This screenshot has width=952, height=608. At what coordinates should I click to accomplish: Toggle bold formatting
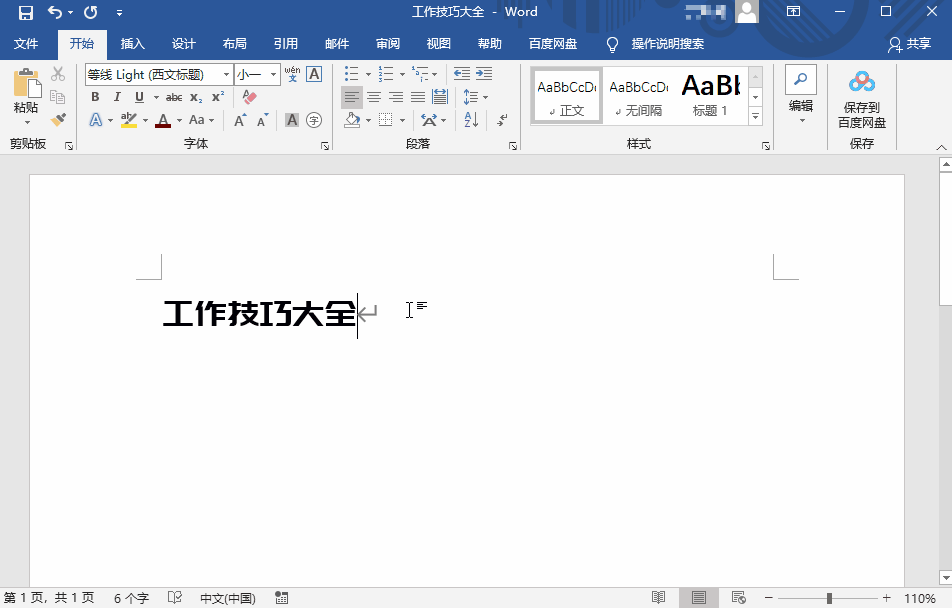95,97
